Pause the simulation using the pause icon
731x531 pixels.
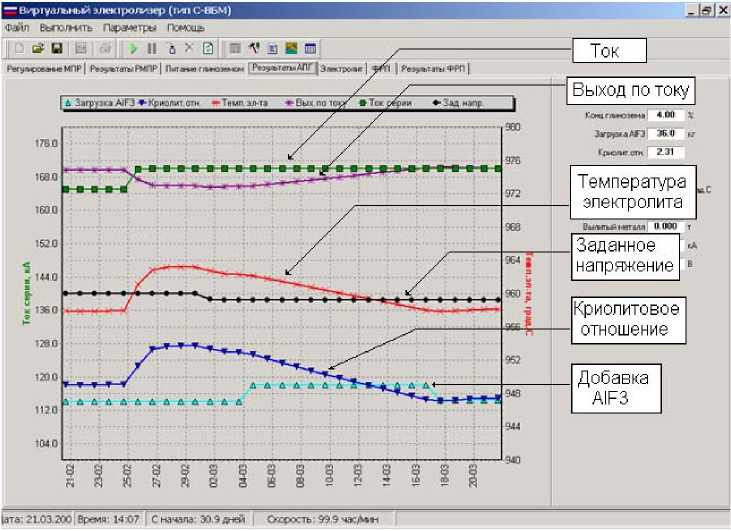click(152, 48)
